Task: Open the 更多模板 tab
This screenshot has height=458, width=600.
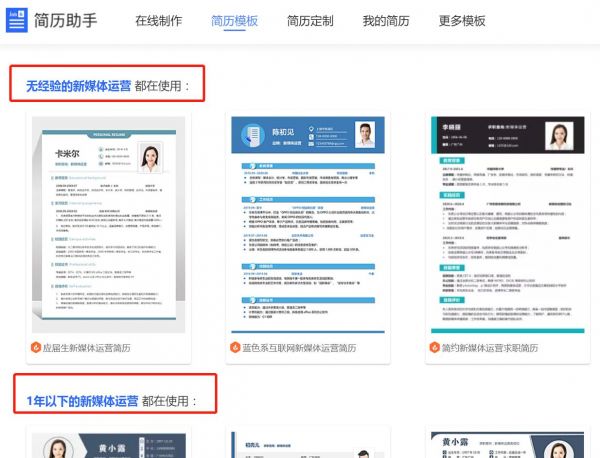Action: coord(462,21)
